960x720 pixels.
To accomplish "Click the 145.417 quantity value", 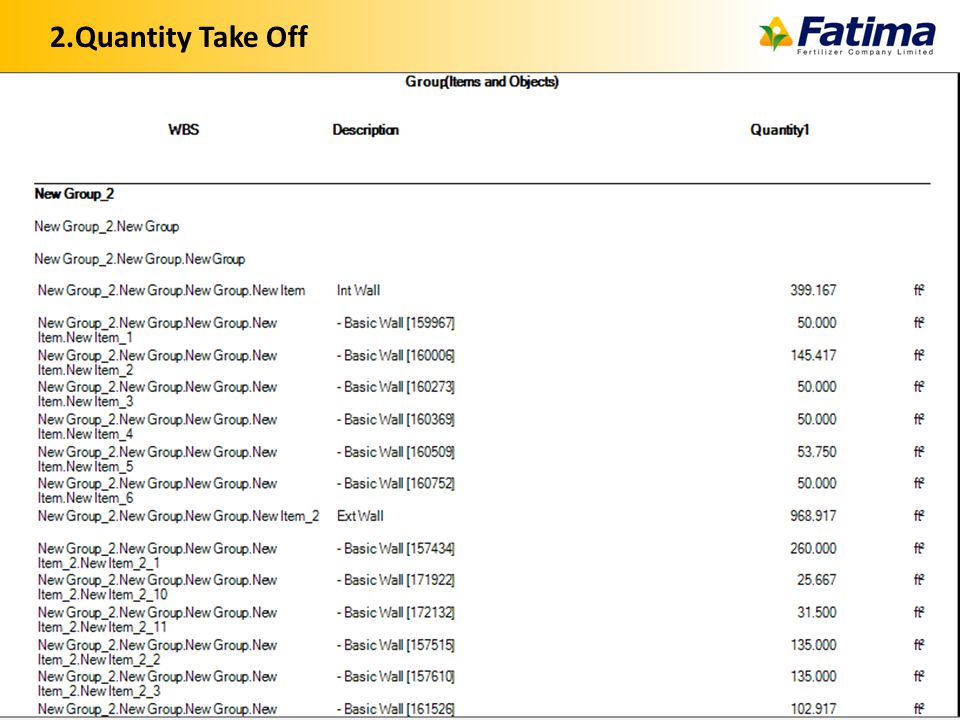I will pos(813,355).
